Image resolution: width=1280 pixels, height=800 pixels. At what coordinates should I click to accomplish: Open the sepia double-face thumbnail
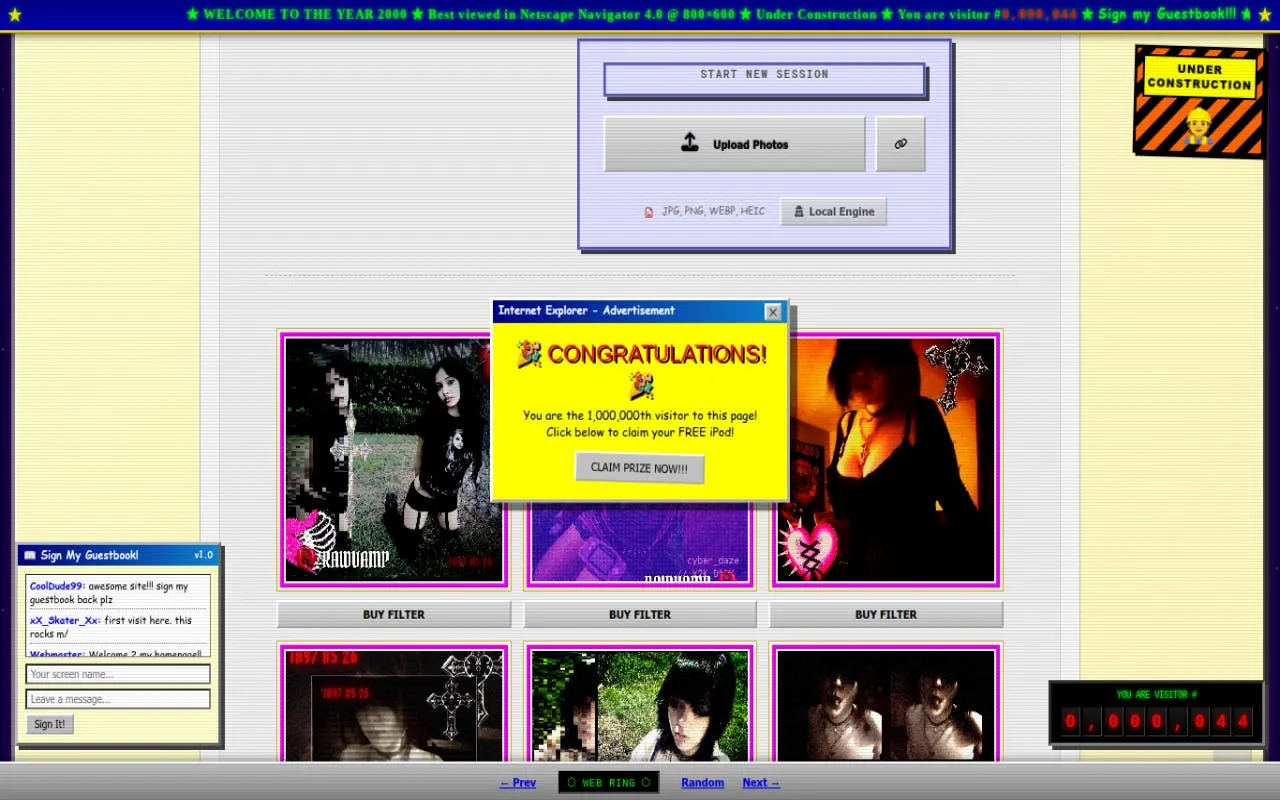pos(886,703)
